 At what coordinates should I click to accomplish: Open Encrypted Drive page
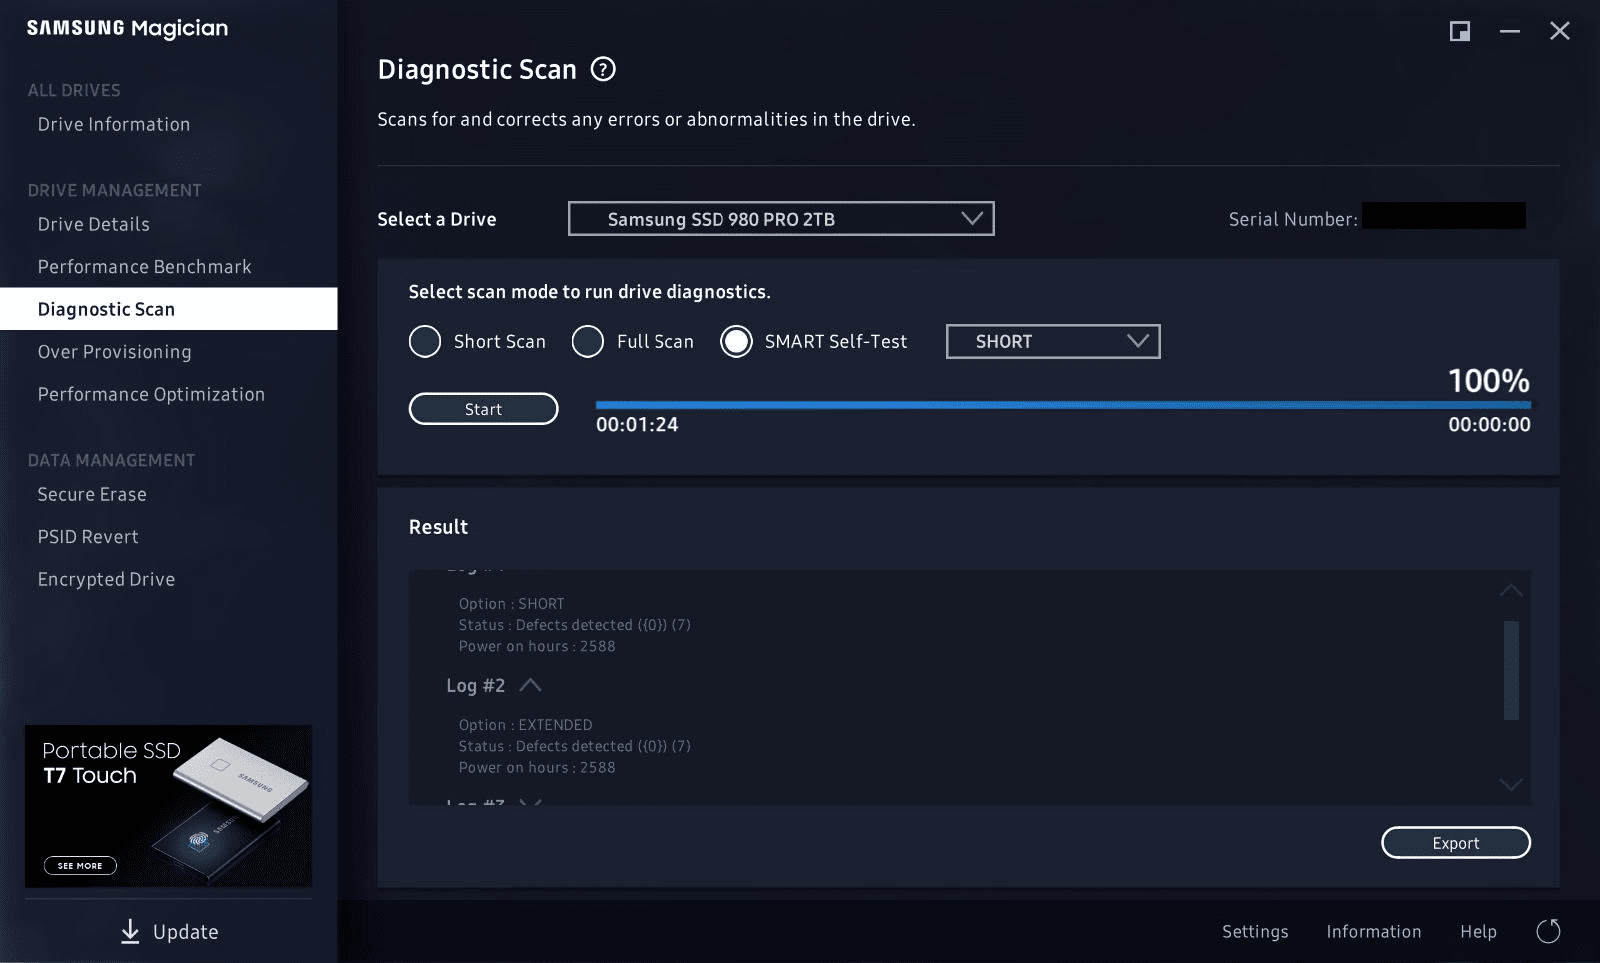(106, 579)
